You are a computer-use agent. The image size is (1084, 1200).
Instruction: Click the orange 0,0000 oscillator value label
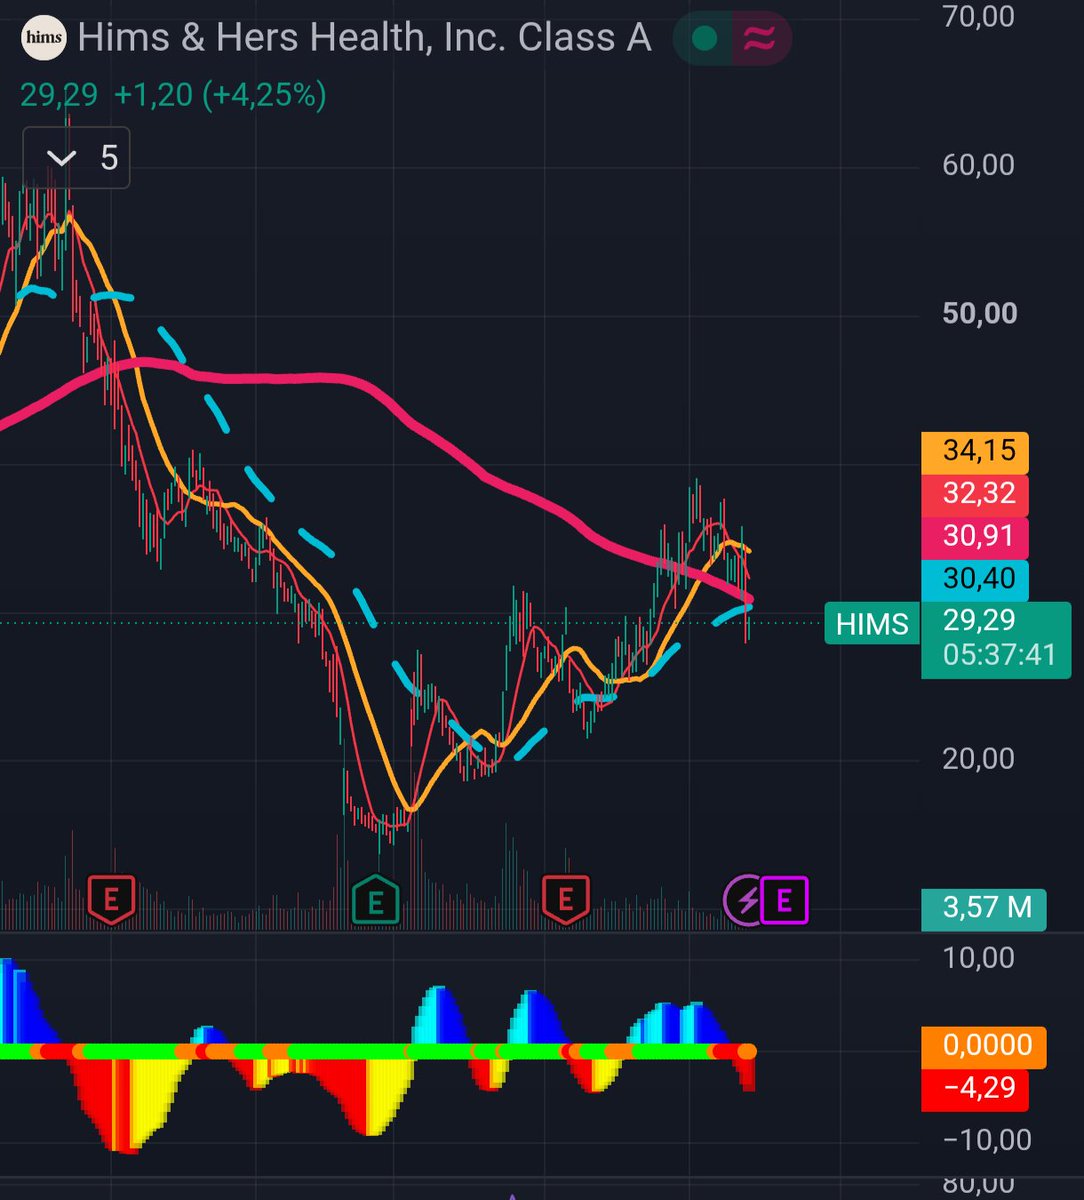[x=984, y=1046]
